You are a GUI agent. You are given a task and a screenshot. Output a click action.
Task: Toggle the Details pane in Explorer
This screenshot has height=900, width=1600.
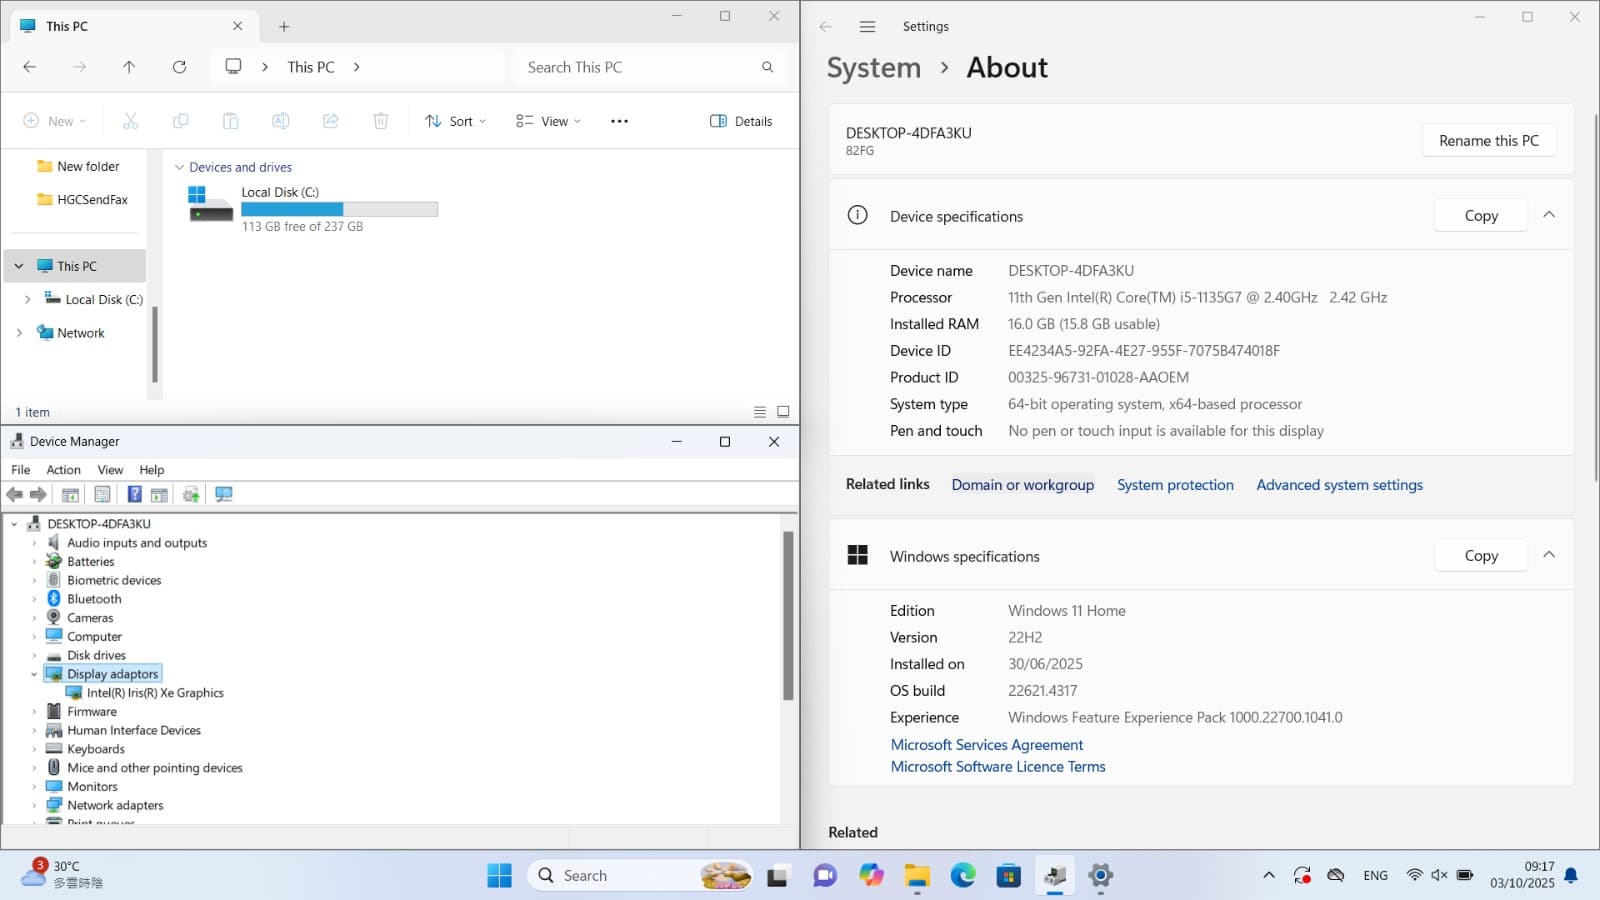(741, 121)
